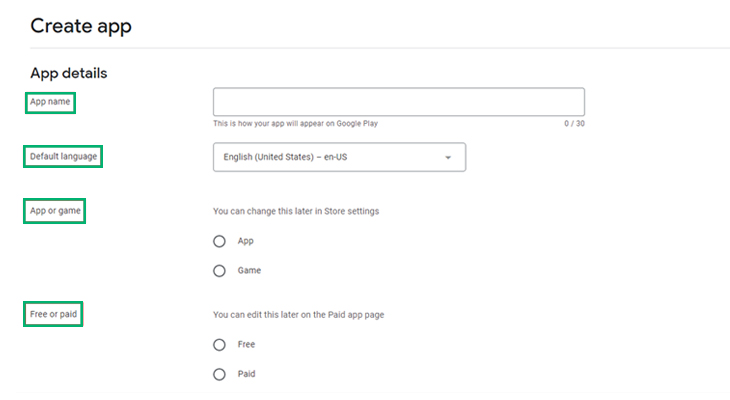Click the App name text field
The height and width of the screenshot is (400, 730).
[399, 102]
